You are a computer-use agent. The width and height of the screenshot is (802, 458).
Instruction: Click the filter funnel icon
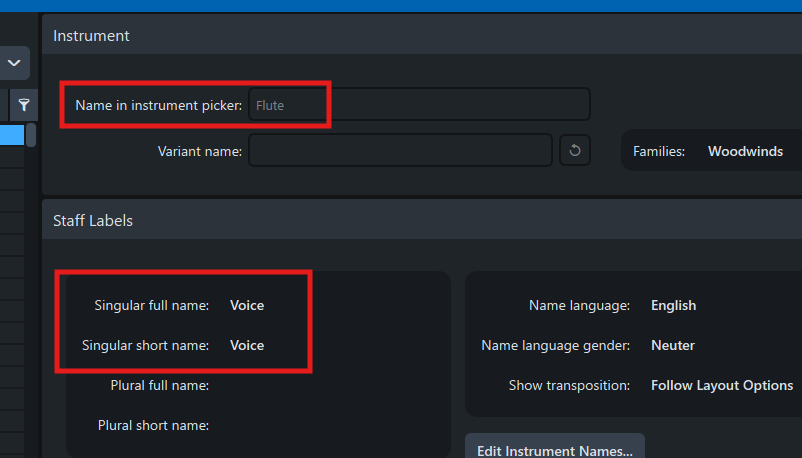[24, 105]
